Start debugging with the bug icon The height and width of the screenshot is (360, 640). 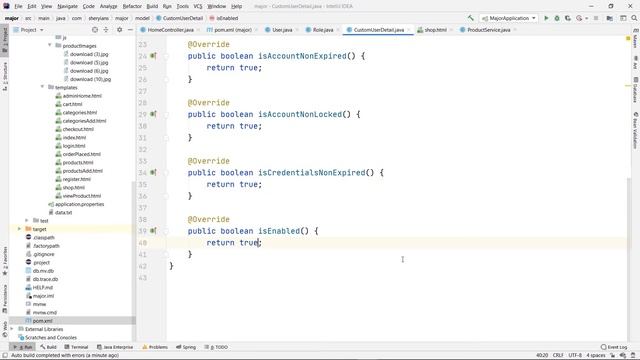pos(557,18)
